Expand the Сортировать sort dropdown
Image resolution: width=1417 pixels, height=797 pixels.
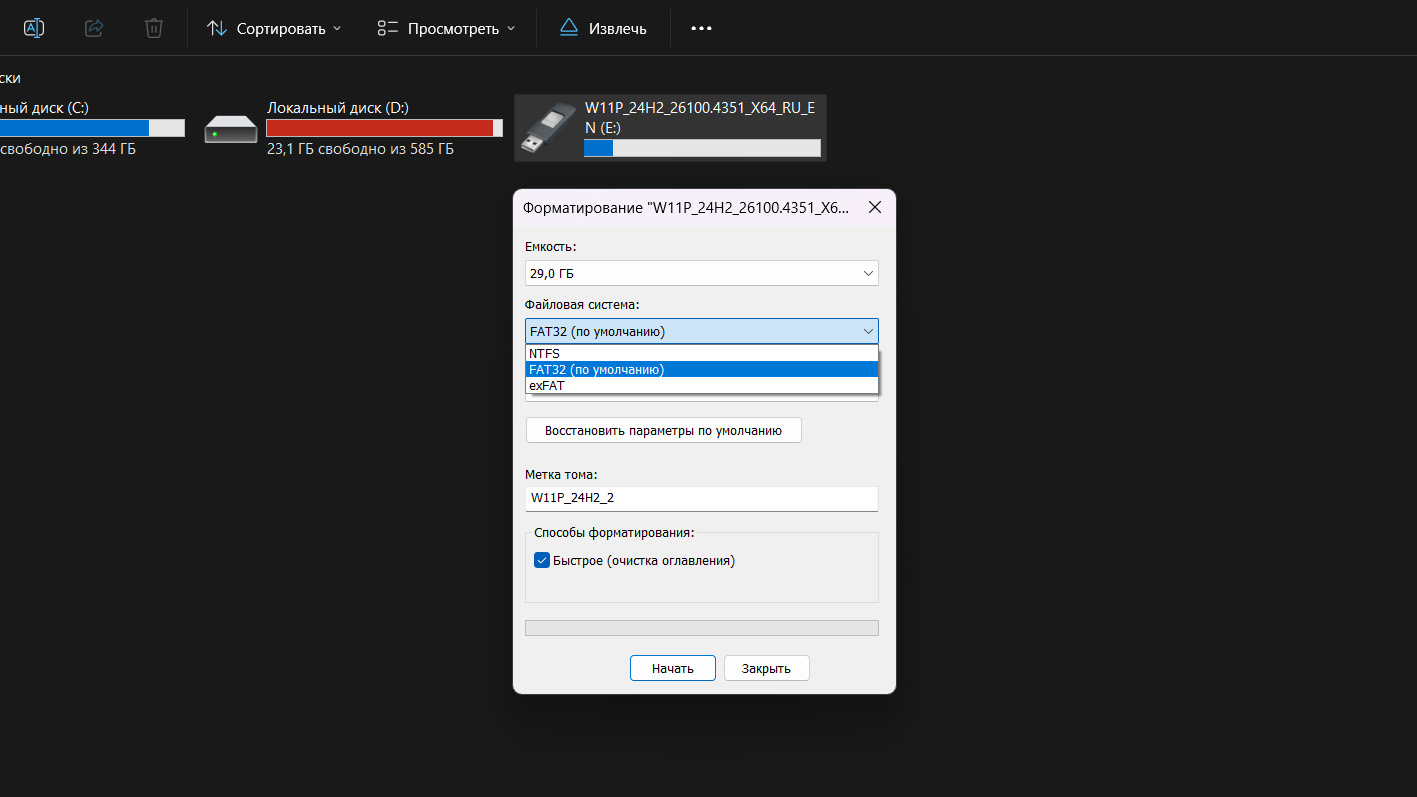click(x=274, y=28)
